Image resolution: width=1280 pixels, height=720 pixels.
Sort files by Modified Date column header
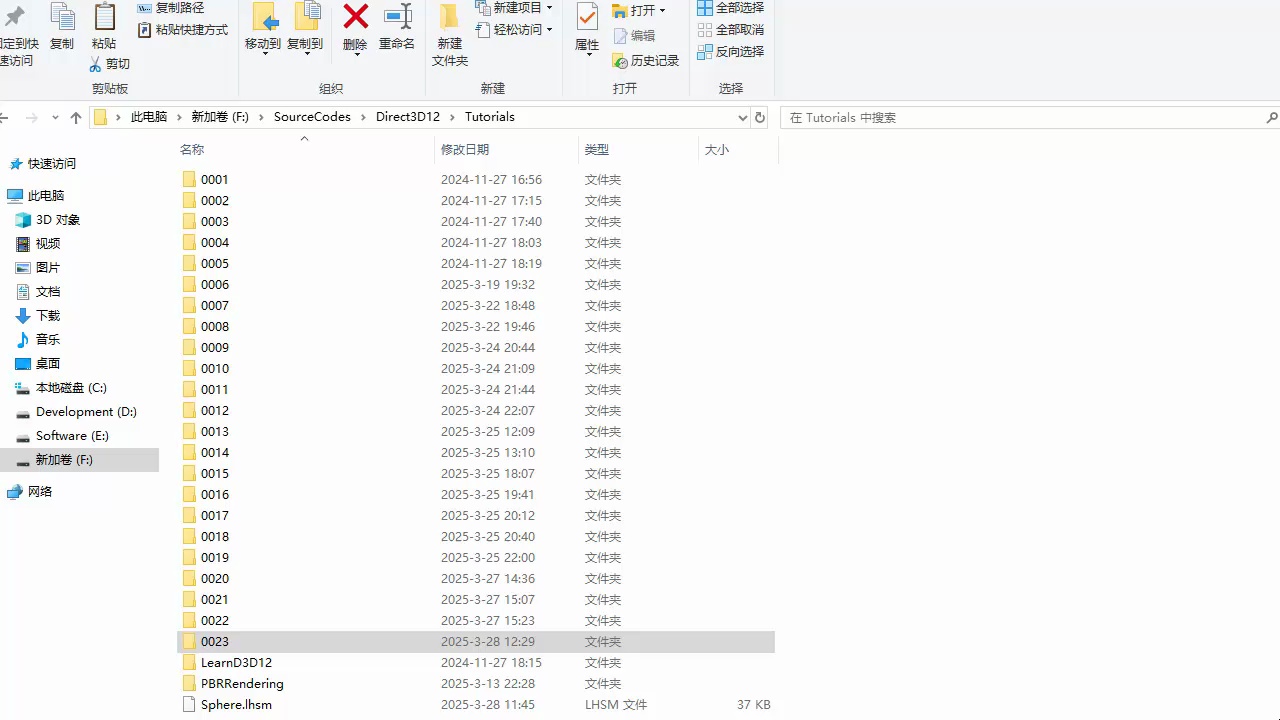pos(465,150)
